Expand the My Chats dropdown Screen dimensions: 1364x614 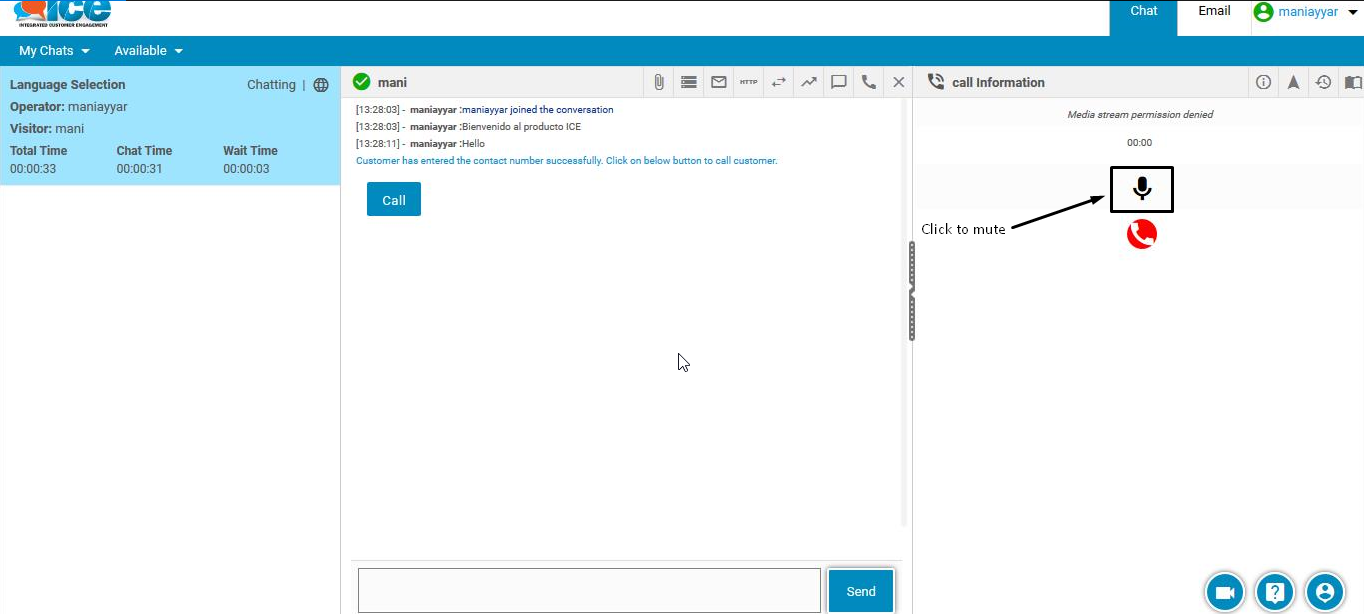coord(54,51)
